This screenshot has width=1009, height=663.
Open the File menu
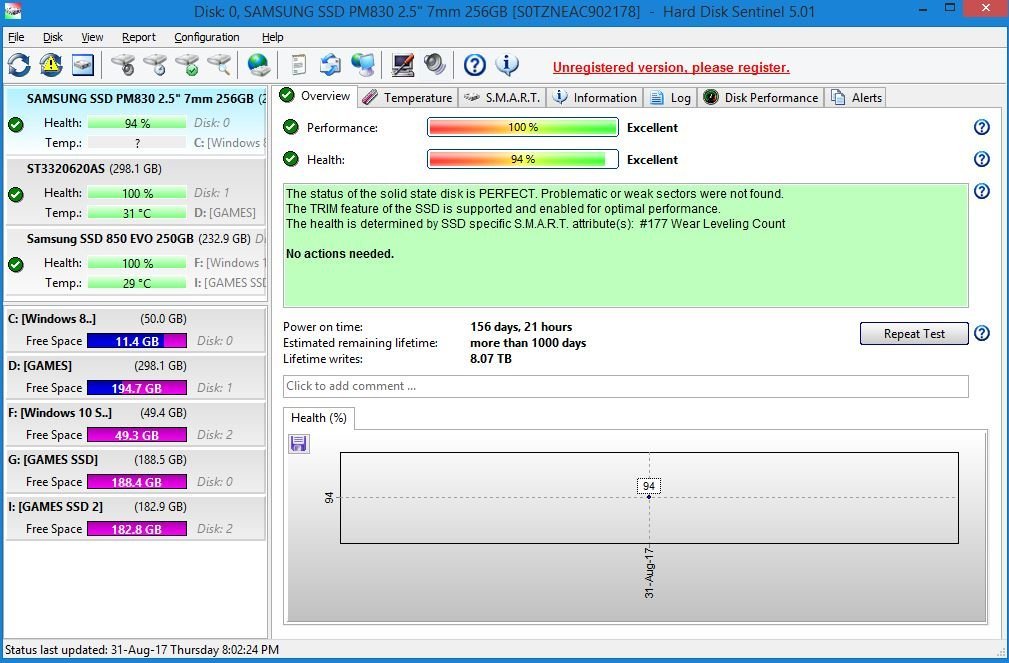[16, 37]
